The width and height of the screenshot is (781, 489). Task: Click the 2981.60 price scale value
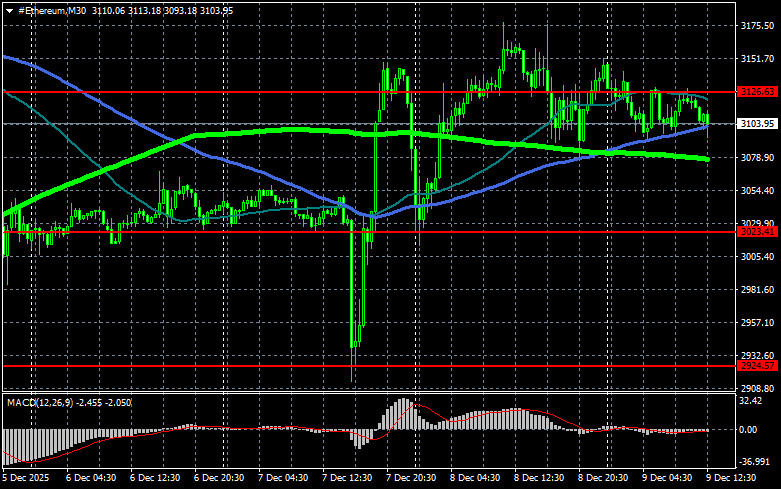757,290
